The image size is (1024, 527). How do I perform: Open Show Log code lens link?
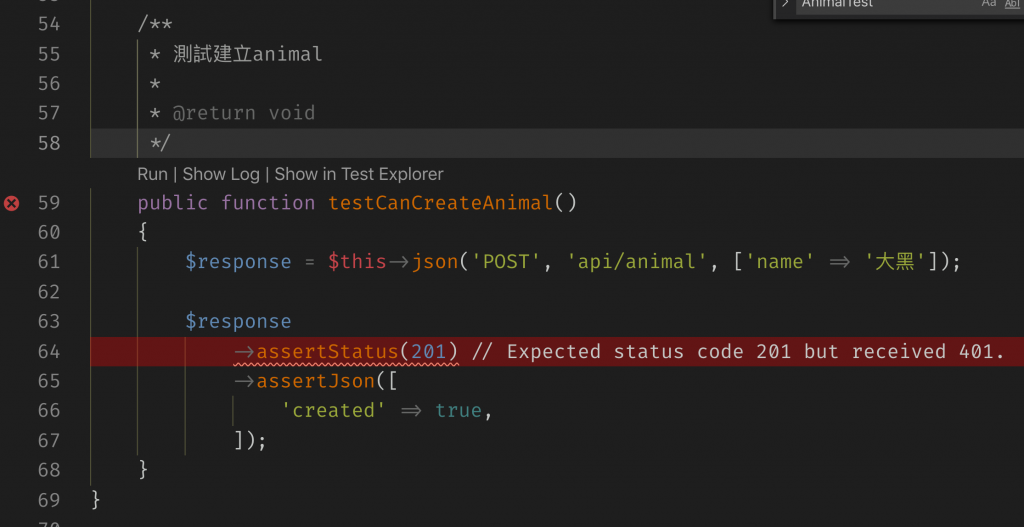coord(221,174)
